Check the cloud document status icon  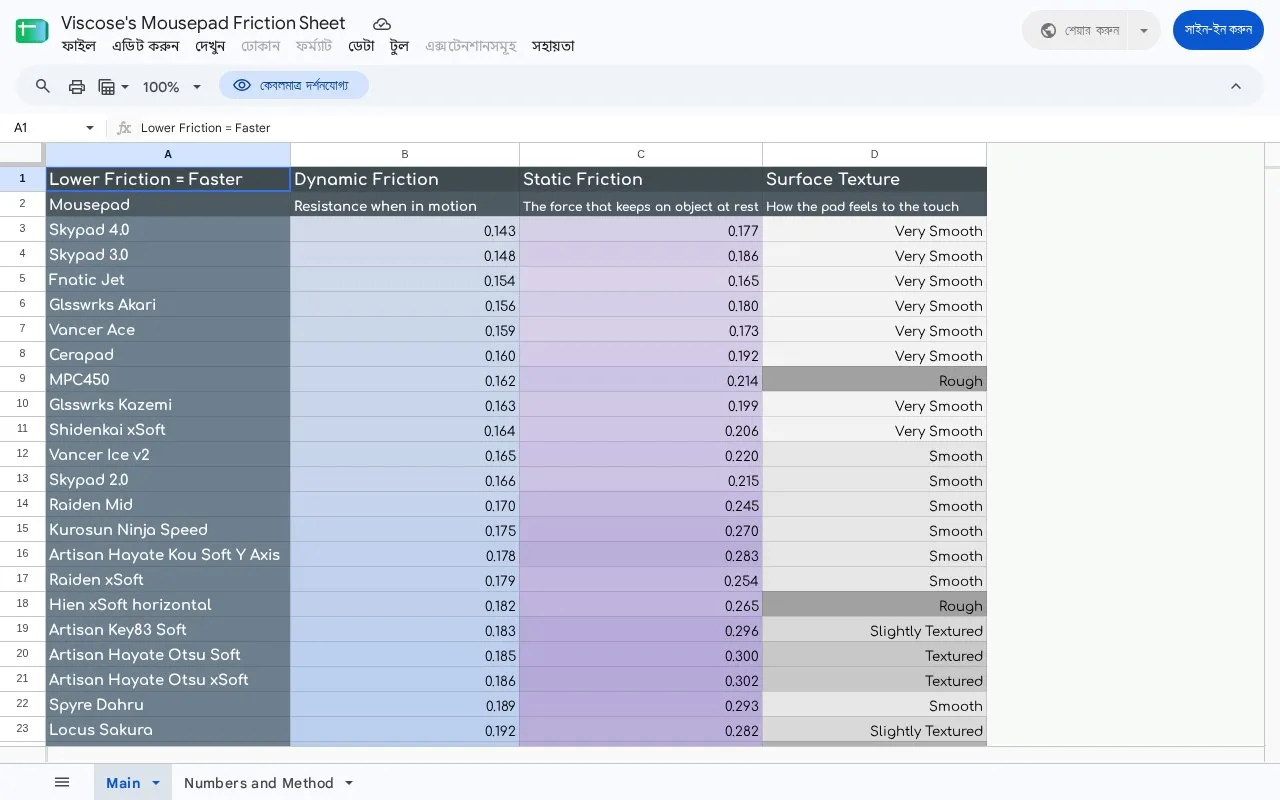(382, 24)
